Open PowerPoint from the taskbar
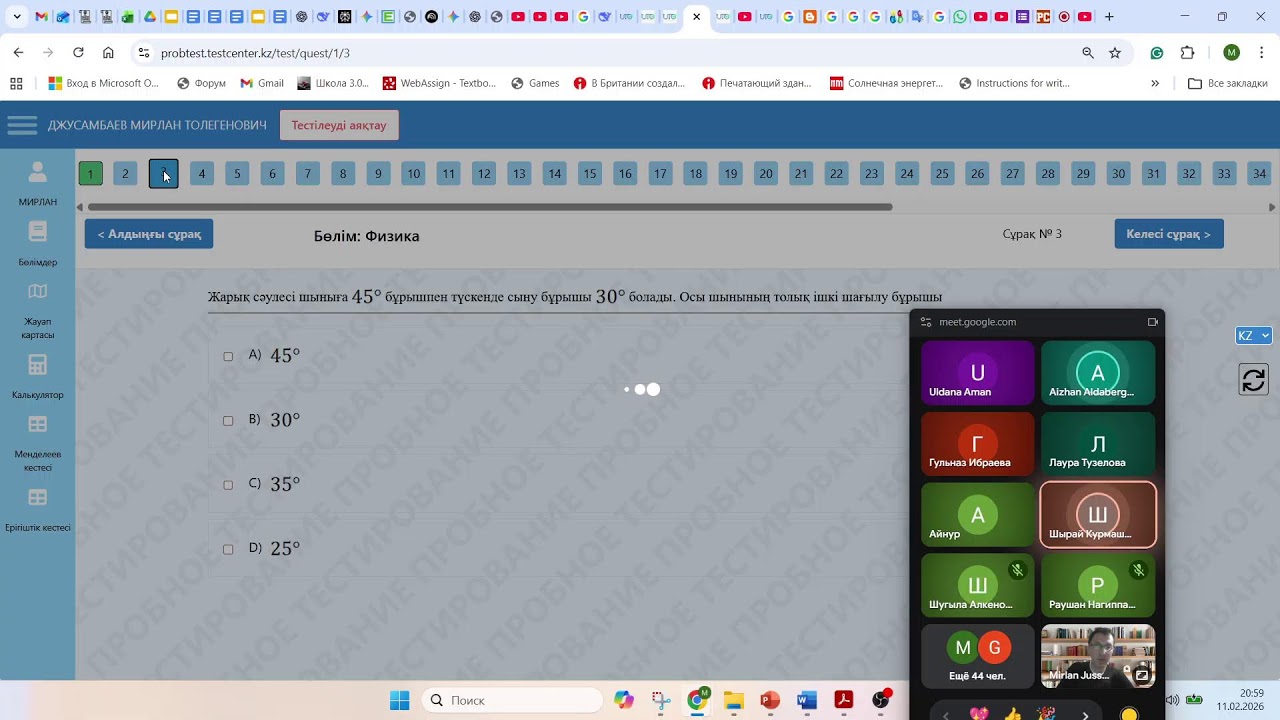 coord(770,700)
